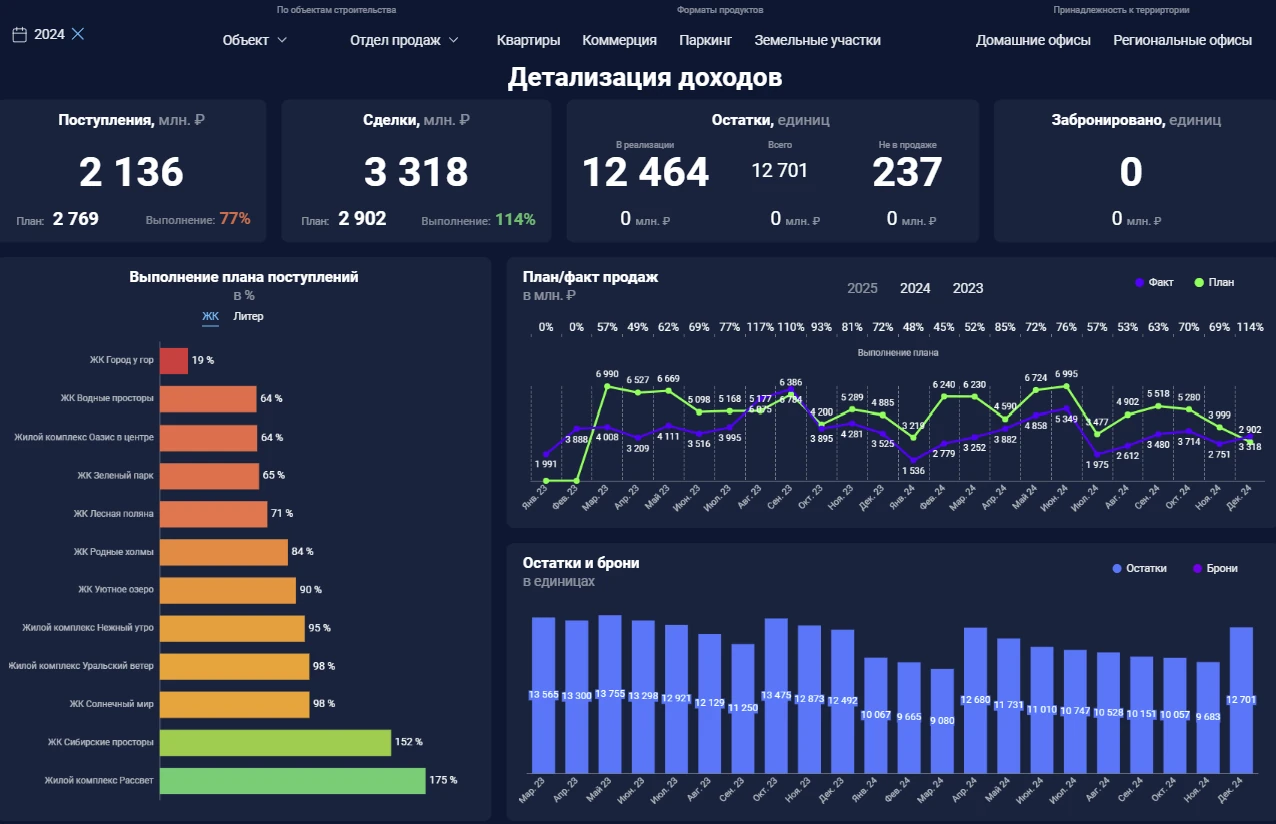Click the Не в продаже value 237
The image size is (1276, 824).
[x=908, y=172]
